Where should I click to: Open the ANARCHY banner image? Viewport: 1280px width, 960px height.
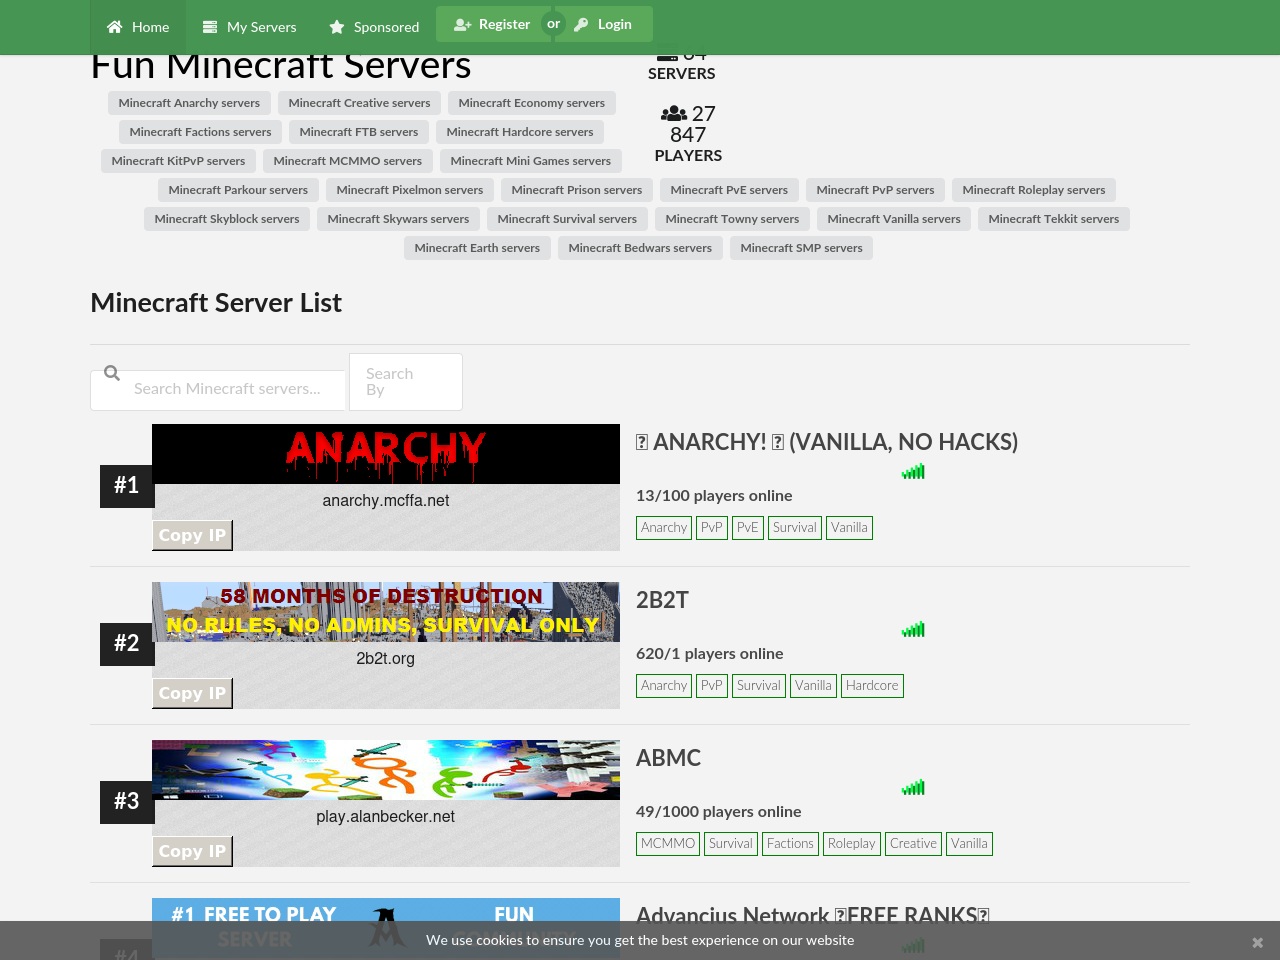(x=386, y=454)
